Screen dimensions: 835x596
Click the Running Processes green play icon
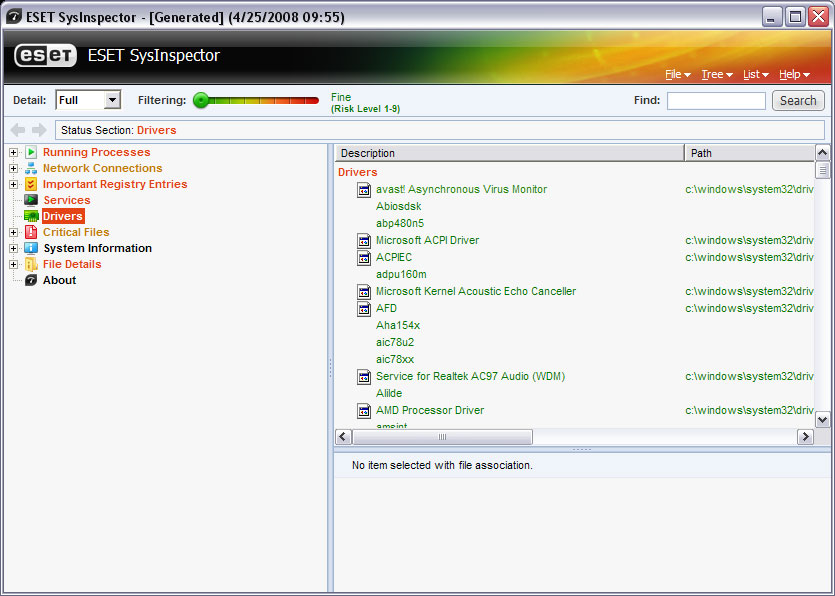tap(31, 152)
